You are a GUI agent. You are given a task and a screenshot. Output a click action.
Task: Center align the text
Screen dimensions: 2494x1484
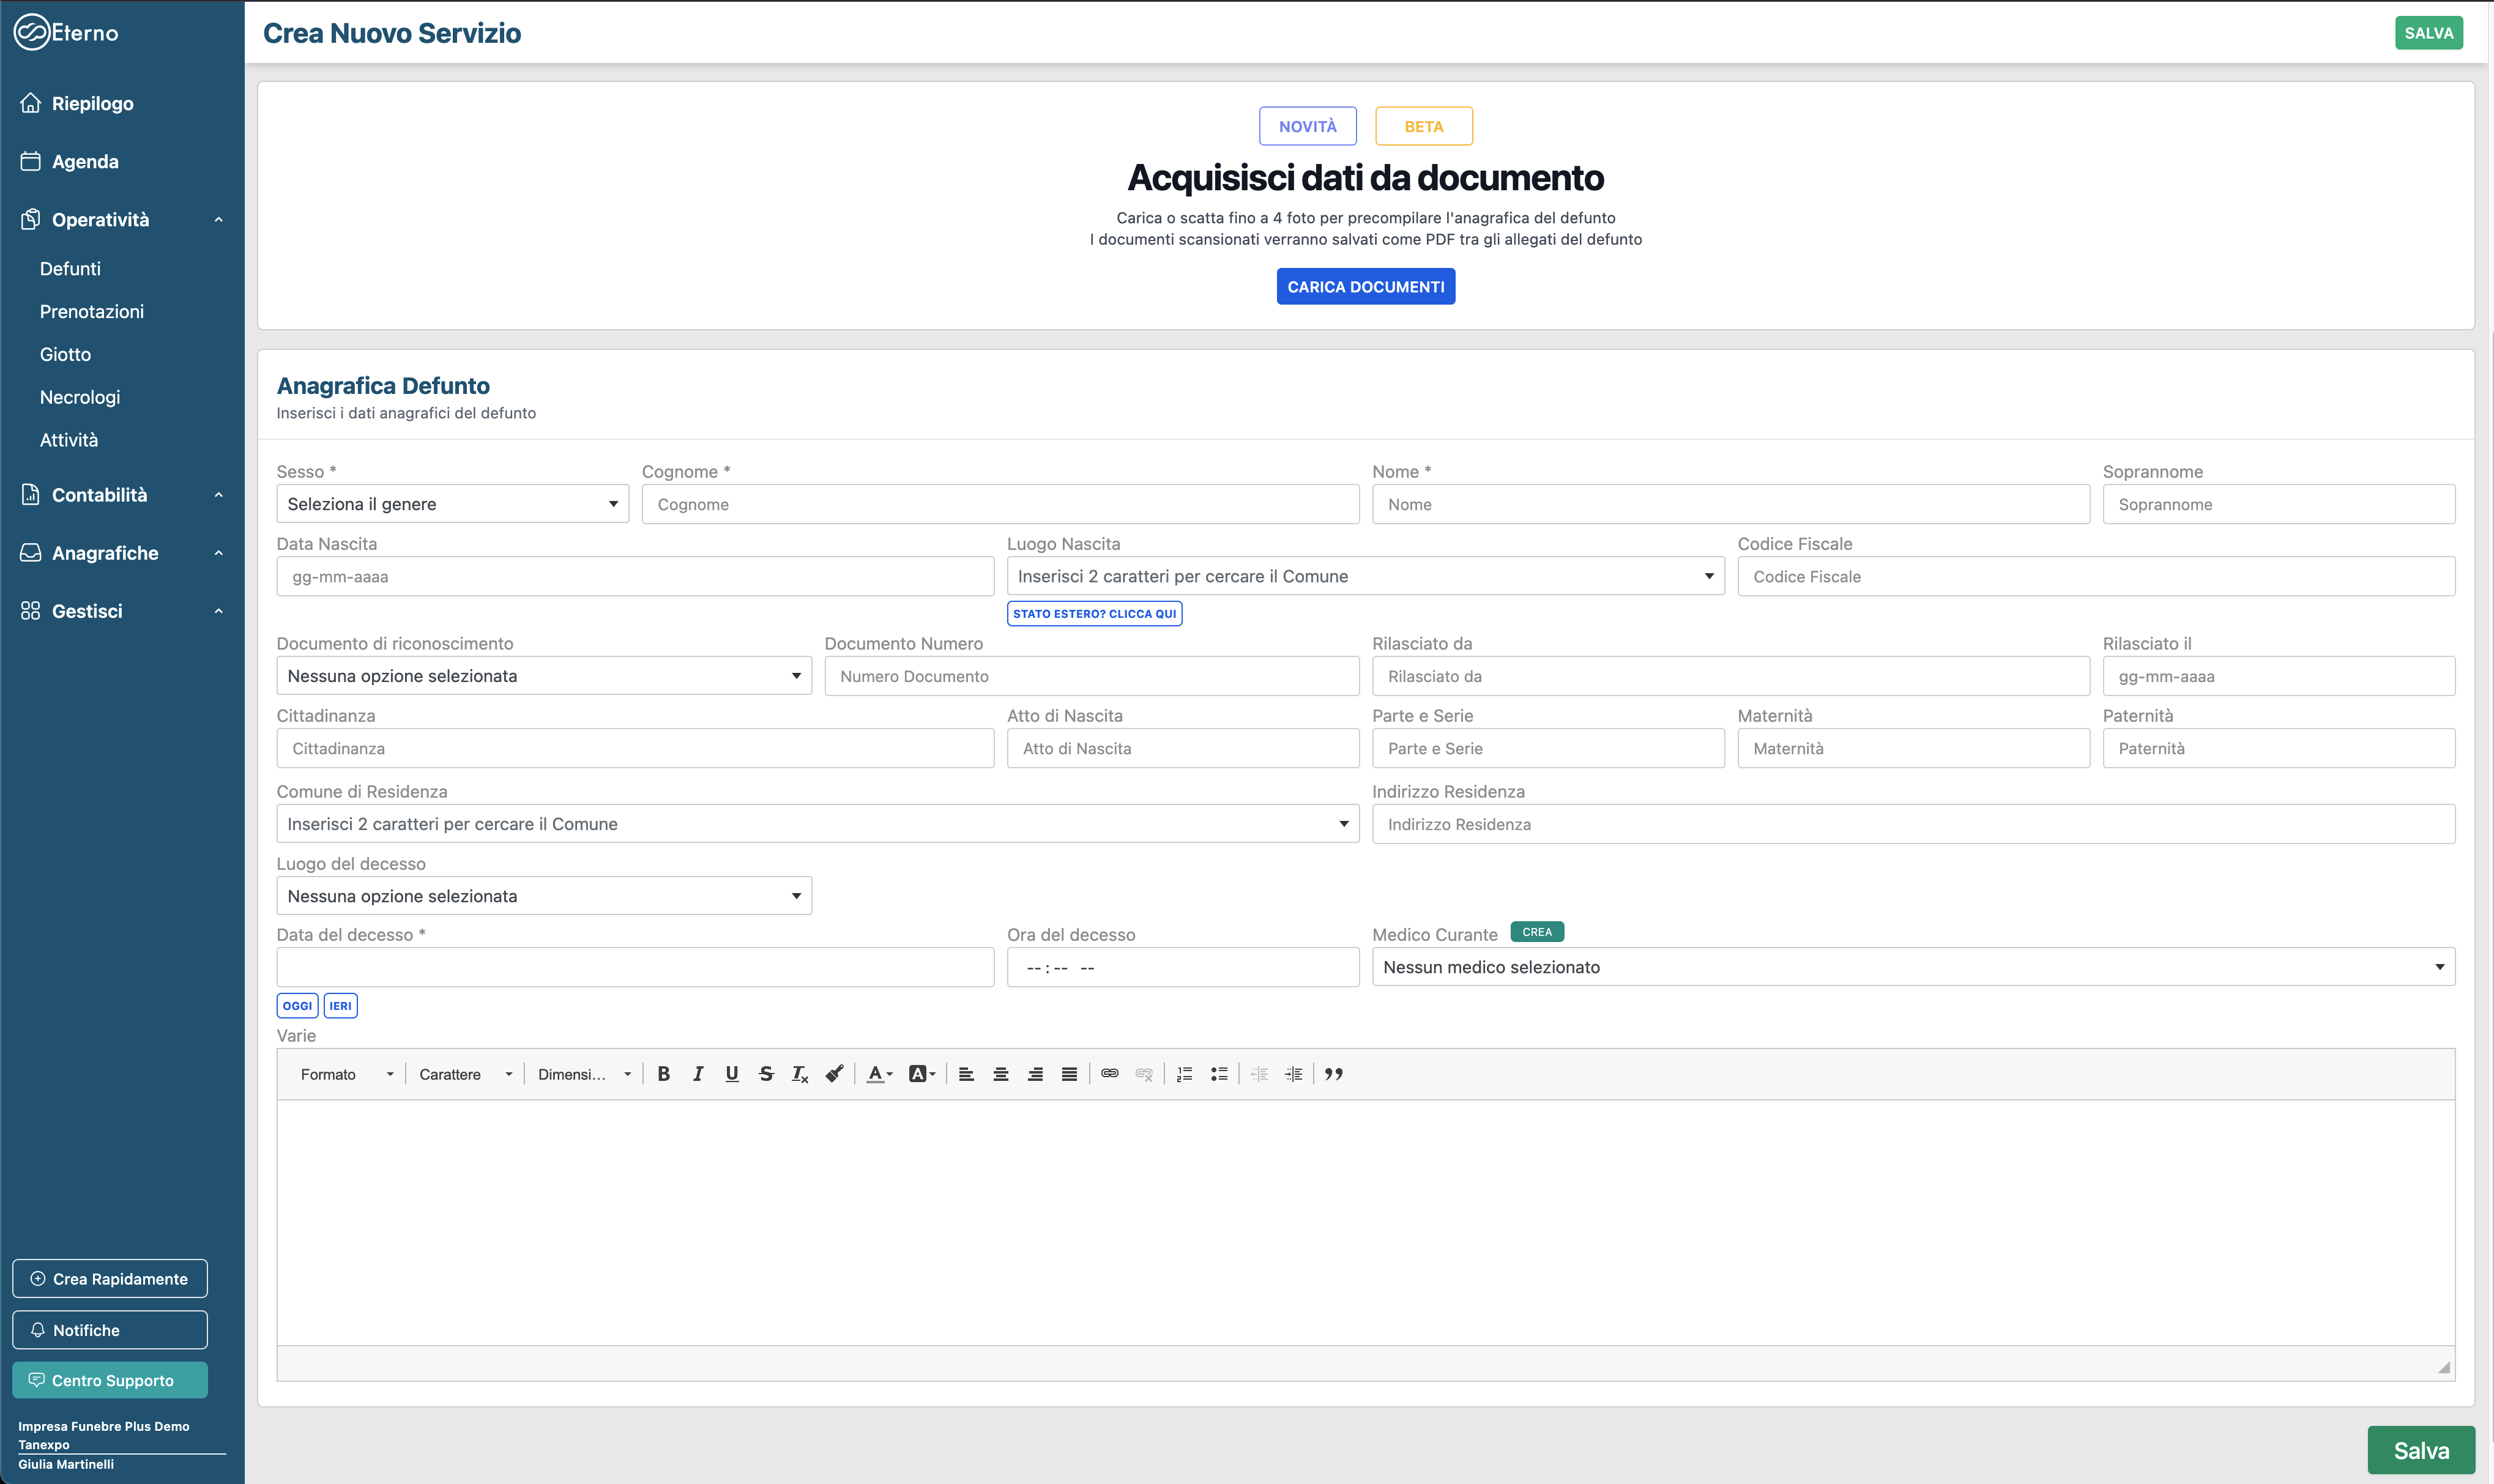[1000, 1074]
